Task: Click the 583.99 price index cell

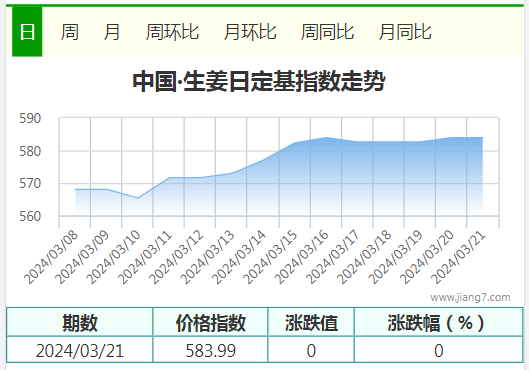Action: (x=210, y=350)
